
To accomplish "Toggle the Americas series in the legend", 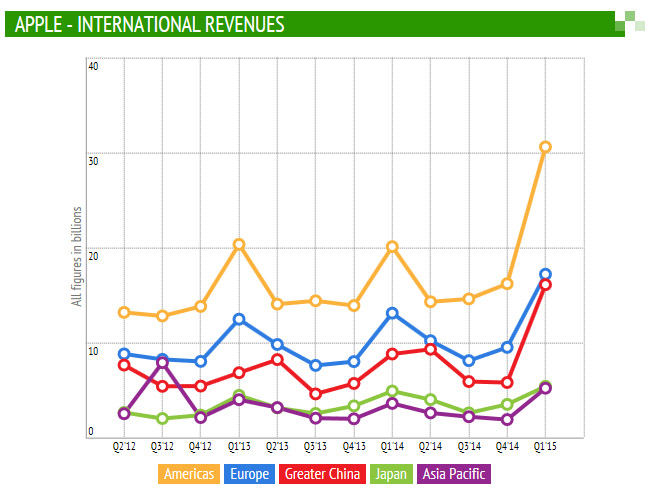I will [x=190, y=474].
